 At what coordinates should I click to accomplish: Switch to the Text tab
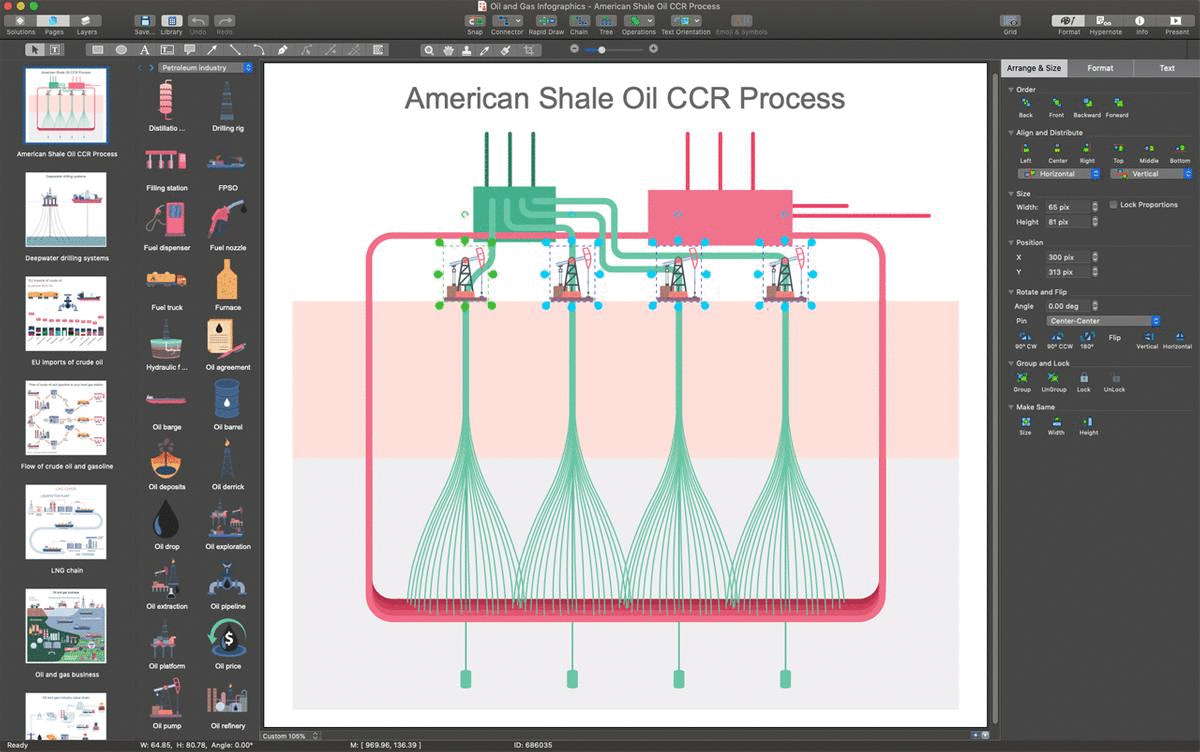click(x=1167, y=68)
